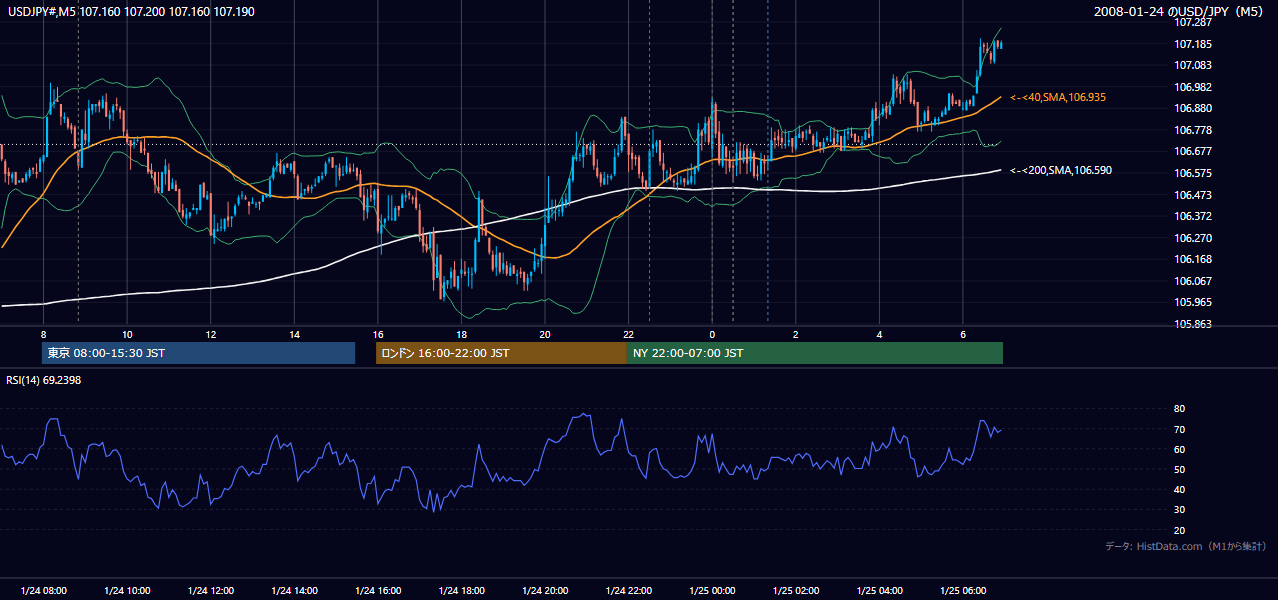Image resolution: width=1278 pixels, height=600 pixels.
Task: Click the 1/25 04:00 time axis label
Action: 880,591
